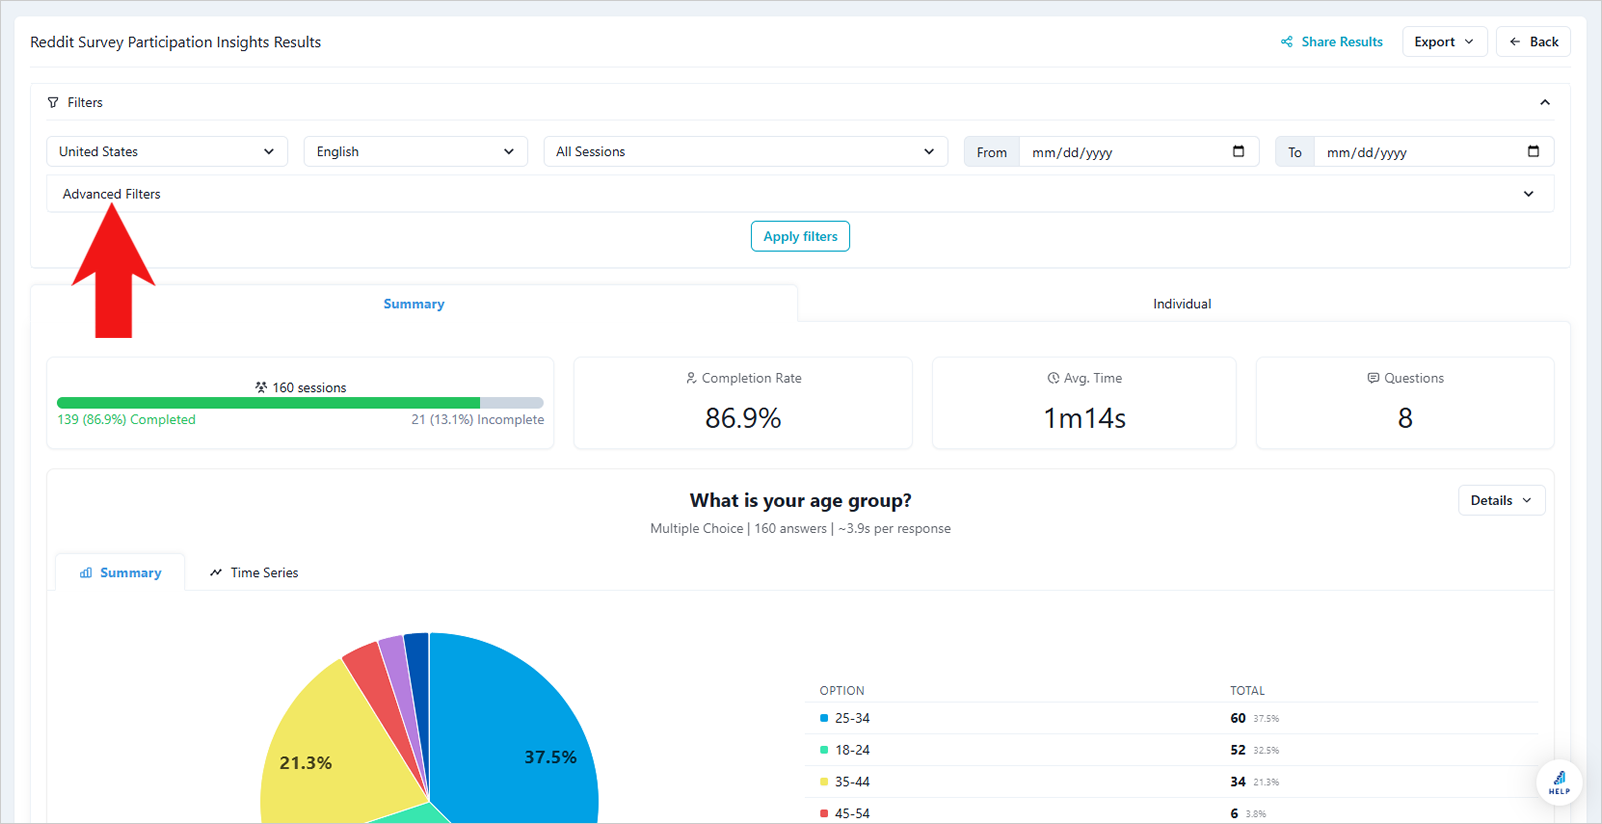Click the total 52 for 18-24
The height and width of the screenshot is (824, 1602).
pos(1238,750)
